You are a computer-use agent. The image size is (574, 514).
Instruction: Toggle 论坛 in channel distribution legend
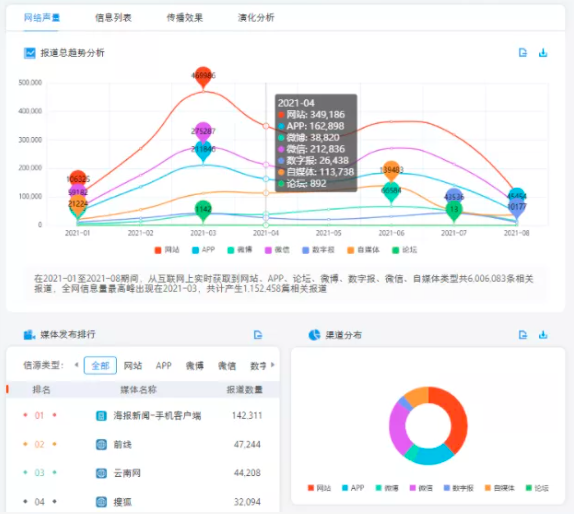point(537,488)
